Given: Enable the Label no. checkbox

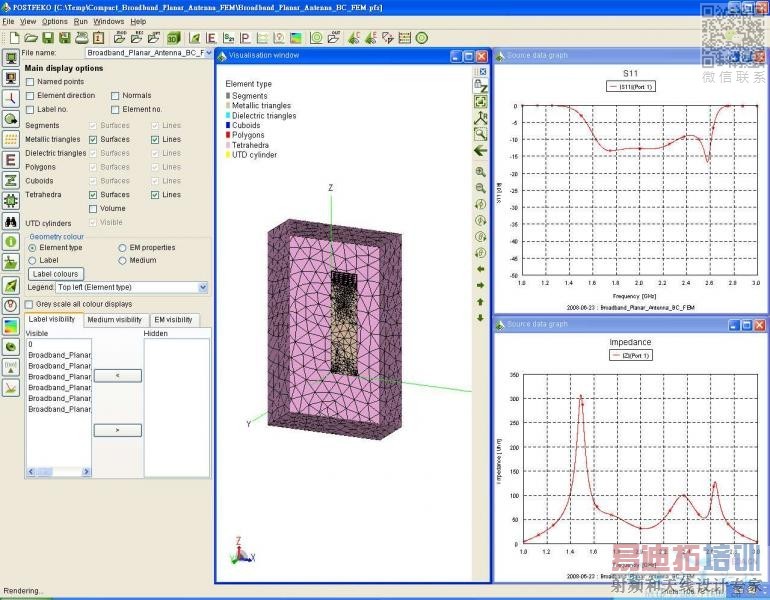Looking at the screenshot, I should (30, 109).
